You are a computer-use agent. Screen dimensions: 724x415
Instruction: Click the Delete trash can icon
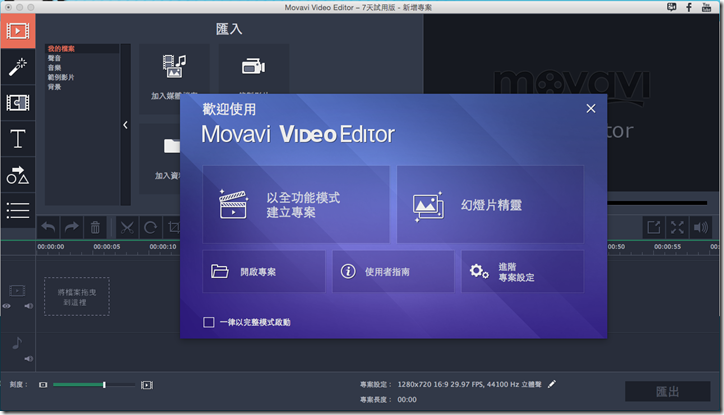coord(95,227)
